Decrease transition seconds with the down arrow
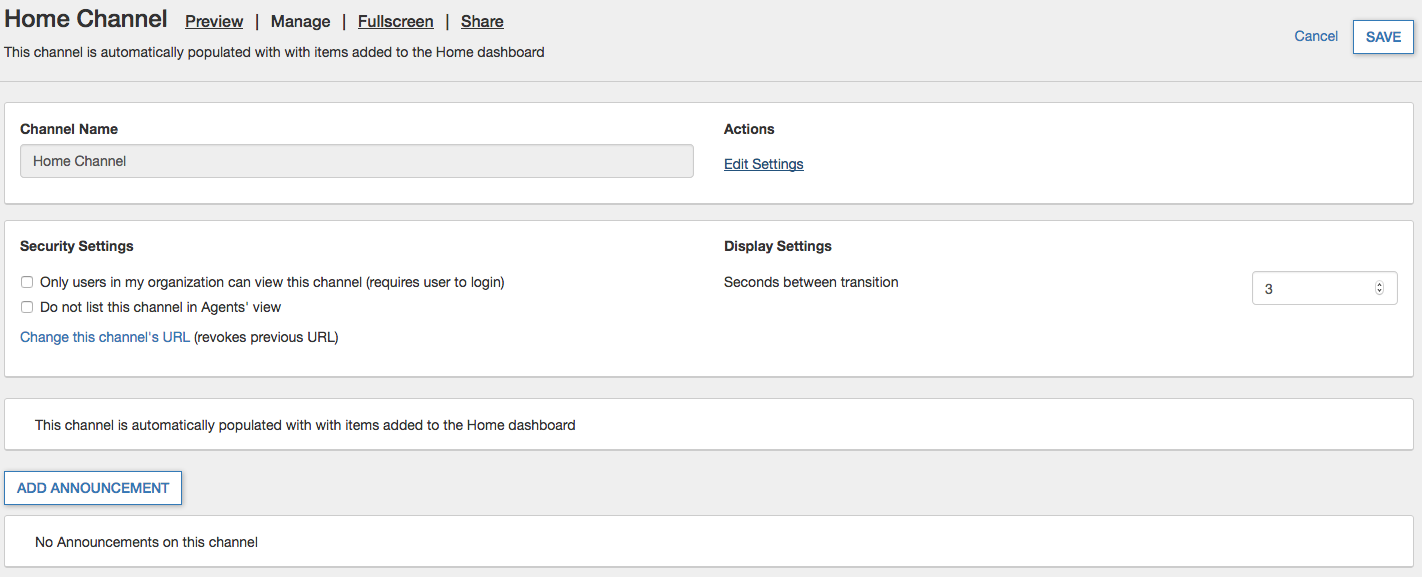Viewport: 1422px width, 577px height. click(x=1380, y=293)
